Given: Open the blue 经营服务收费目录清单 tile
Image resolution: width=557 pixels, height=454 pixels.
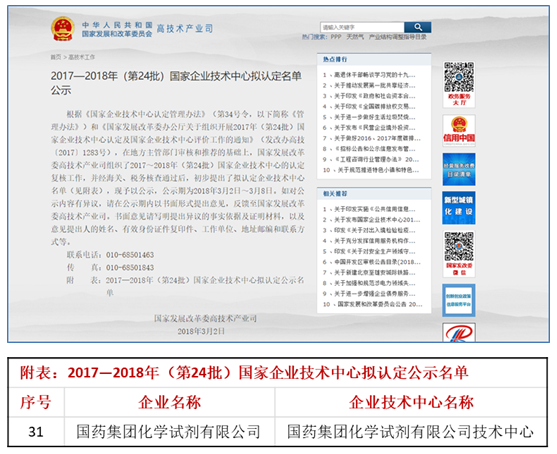Looking at the screenshot, I should tap(459, 169).
